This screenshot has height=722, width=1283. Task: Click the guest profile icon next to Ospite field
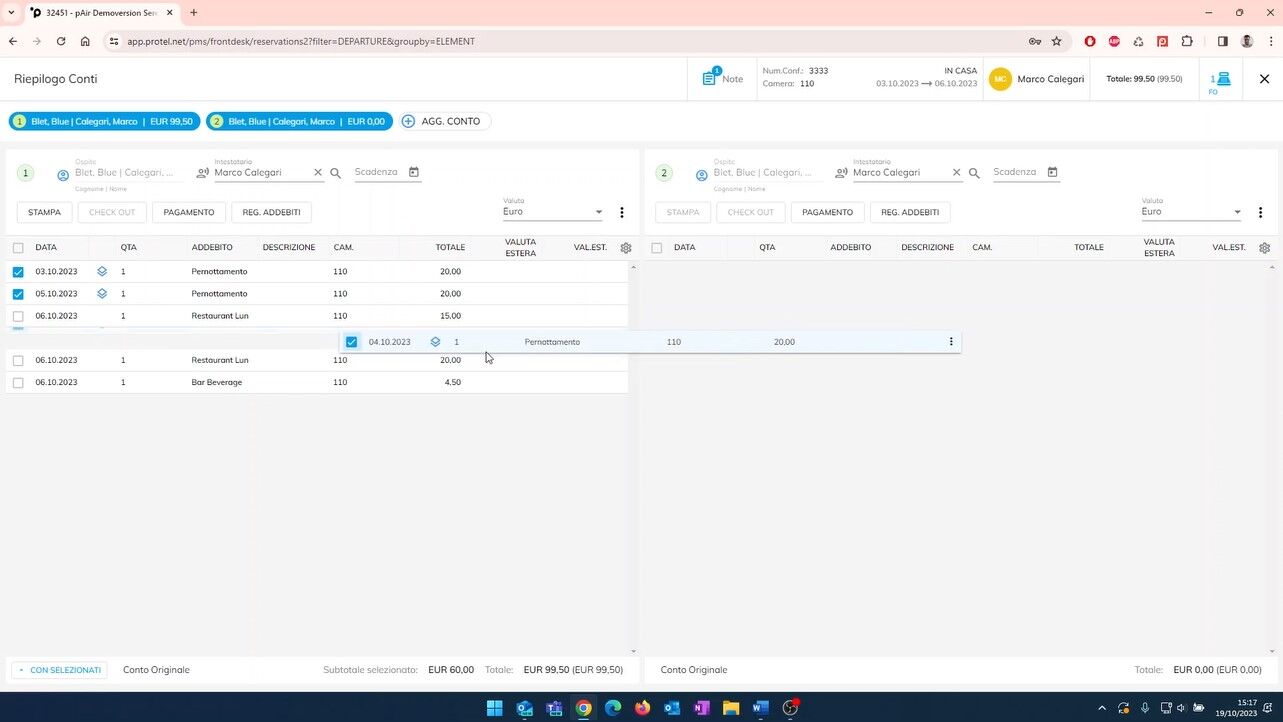[61, 172]
